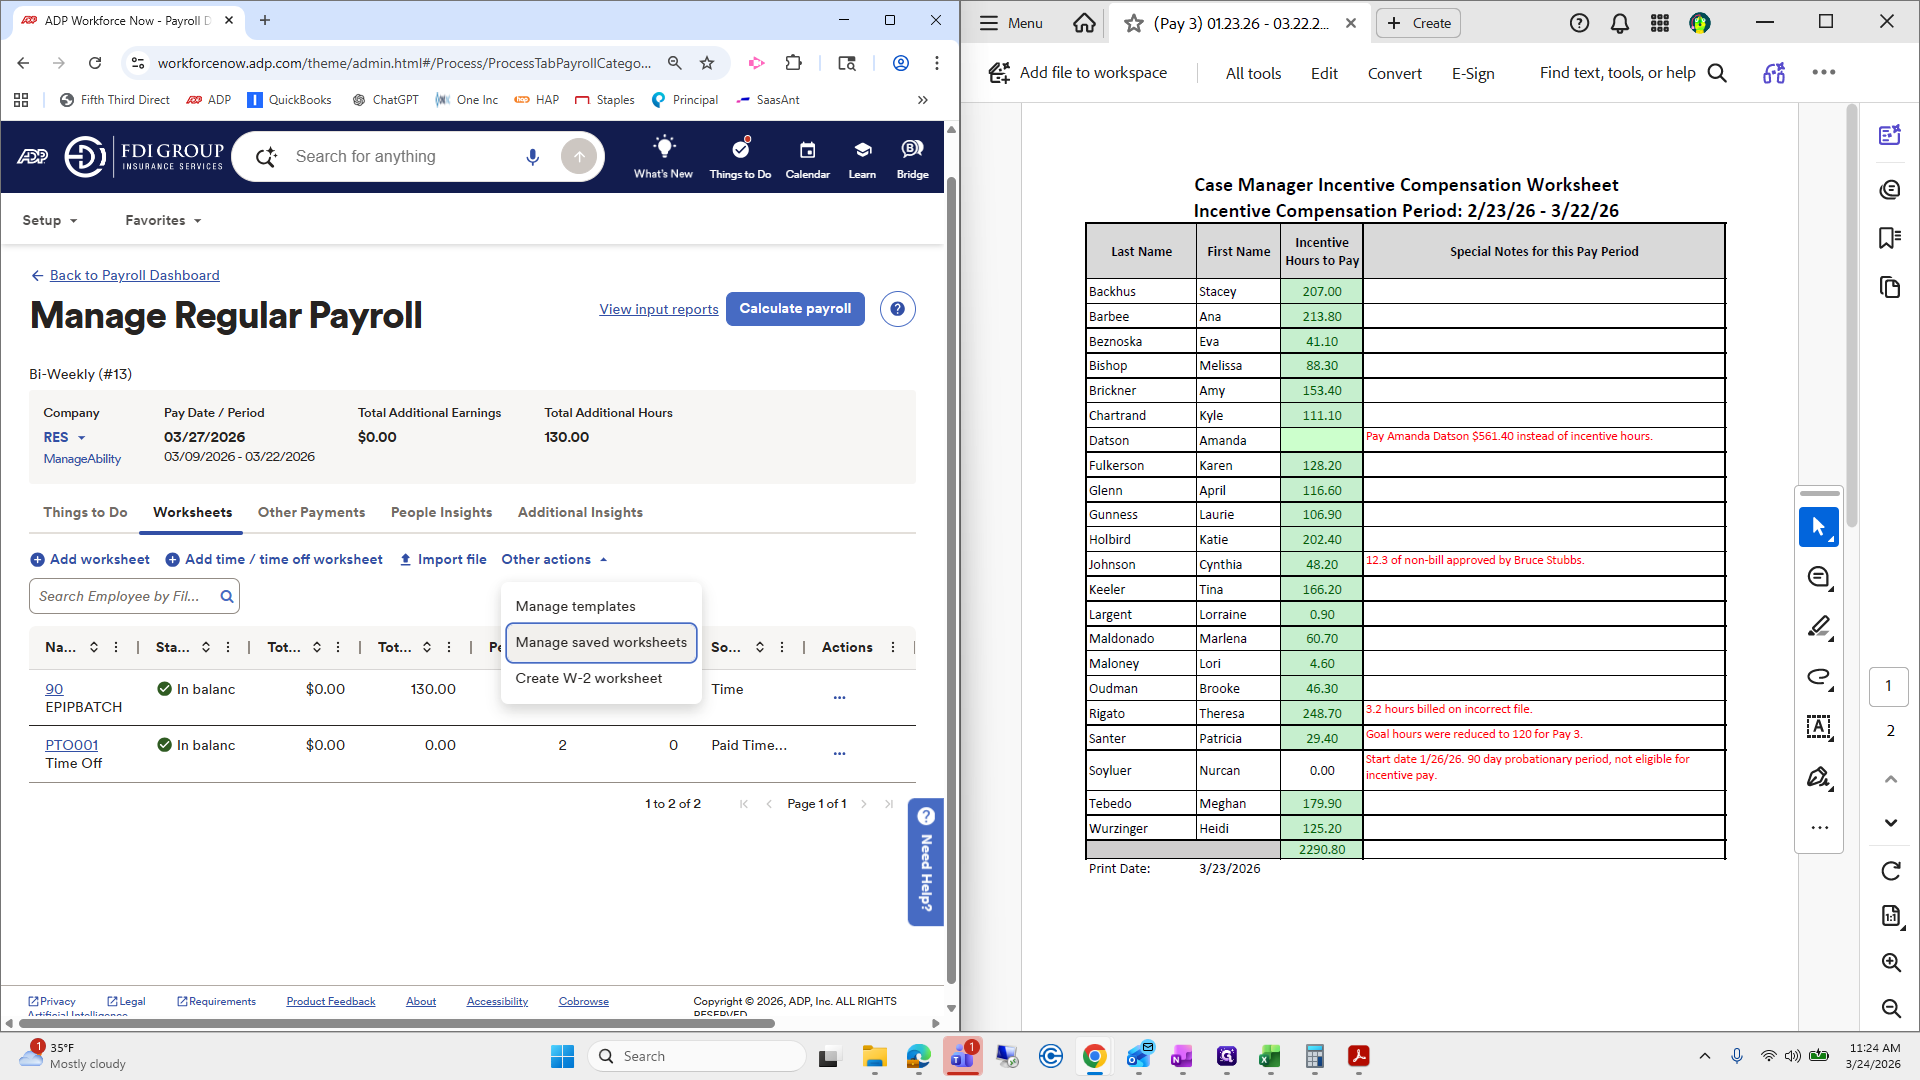Switch to the Other Payments tab
This screenshot has width=1920, height=1080.
(x=311, y=512)
